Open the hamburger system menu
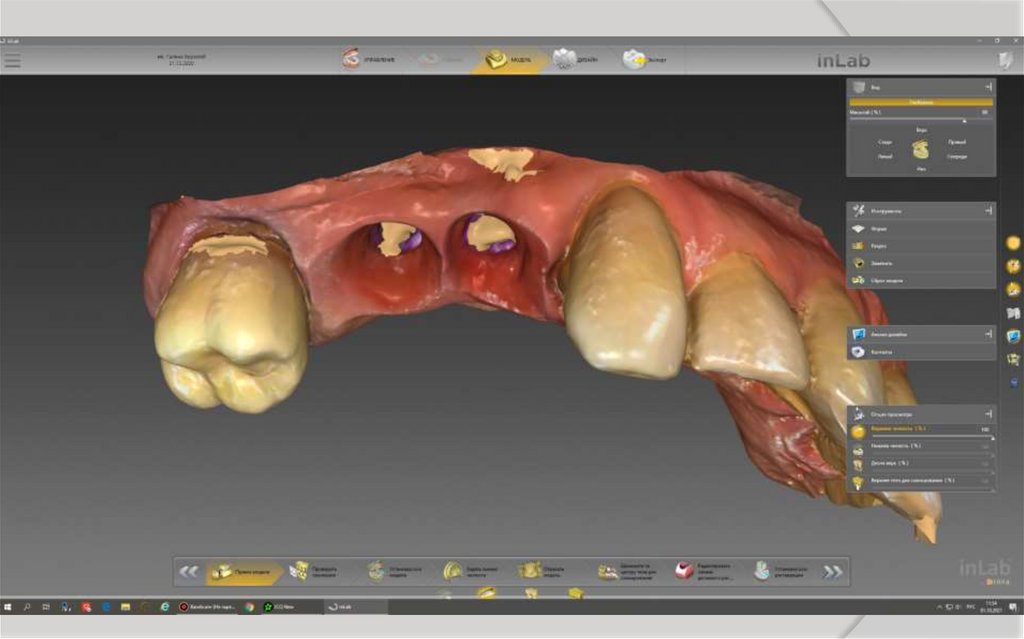The image size is (1024, 639). [12, 60]
